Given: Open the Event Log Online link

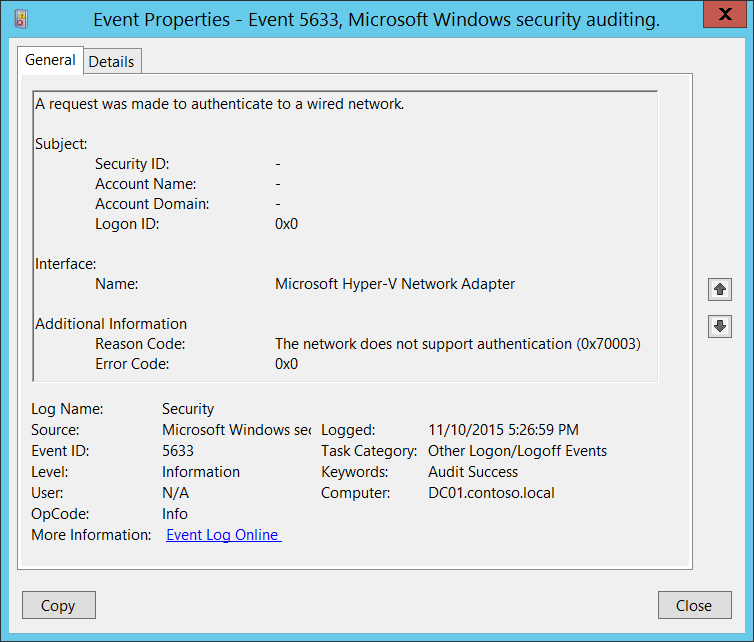Looking at the screenshot, I should [x=223, y=535].
